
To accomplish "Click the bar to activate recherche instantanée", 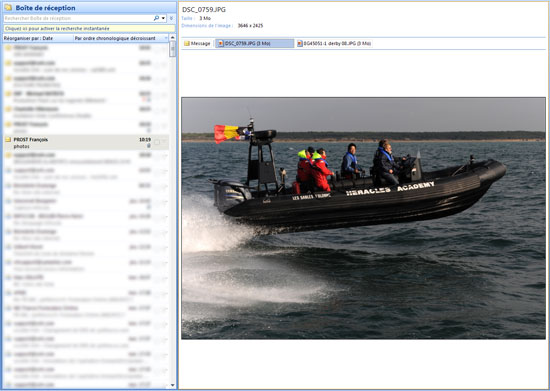I will pyautogui.click(x=89, y=28).
